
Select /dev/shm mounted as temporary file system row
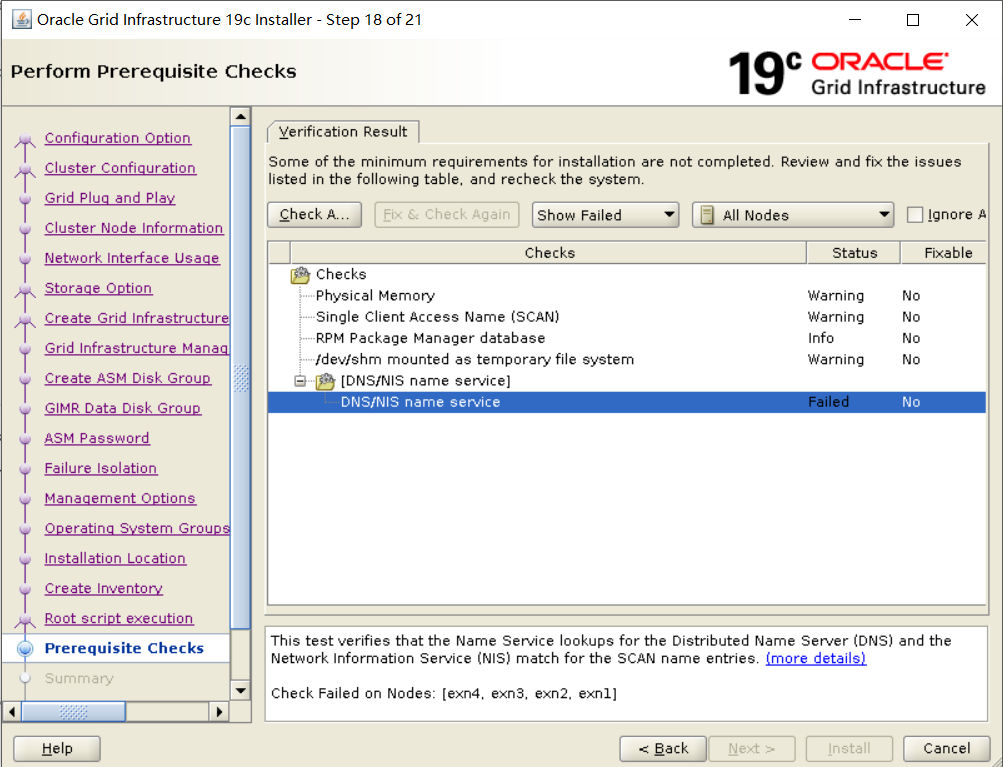pyautogui.click(x=627, y=360)
